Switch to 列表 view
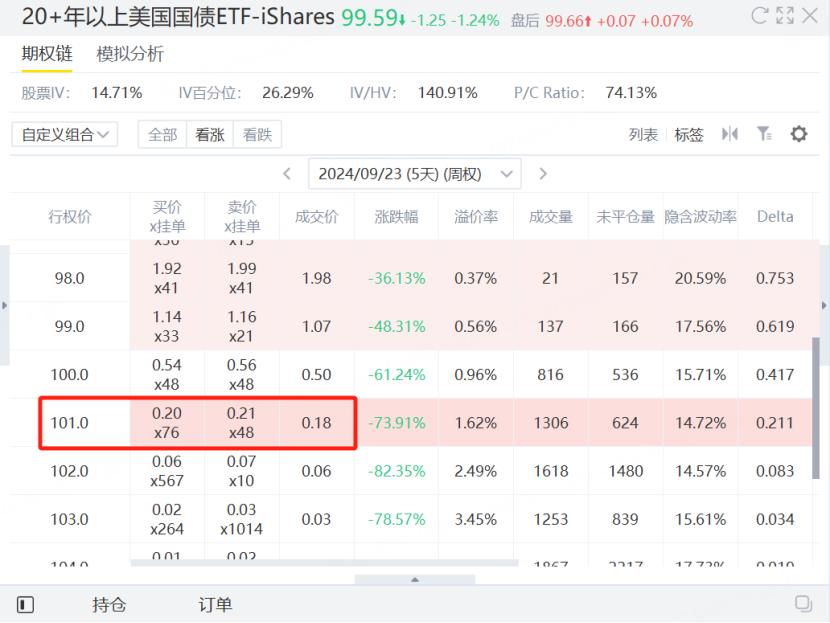Screen dimensions: 830x623 (643, 134)
